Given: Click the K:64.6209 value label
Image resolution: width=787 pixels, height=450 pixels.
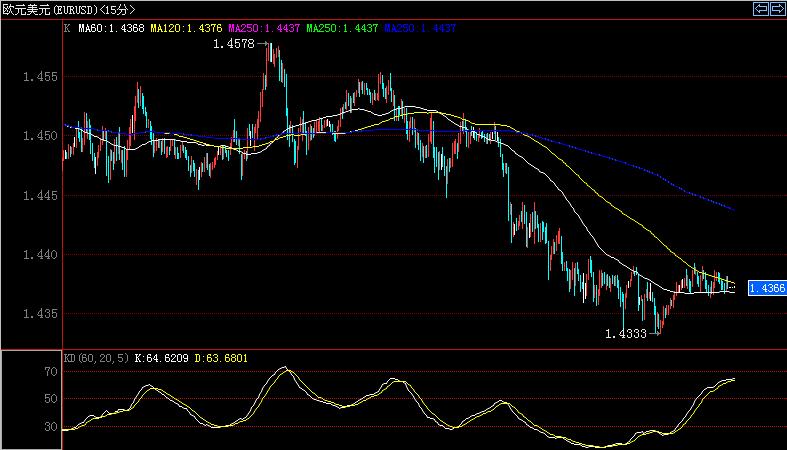Looking at the screenshot, I should tap(162, 358).
